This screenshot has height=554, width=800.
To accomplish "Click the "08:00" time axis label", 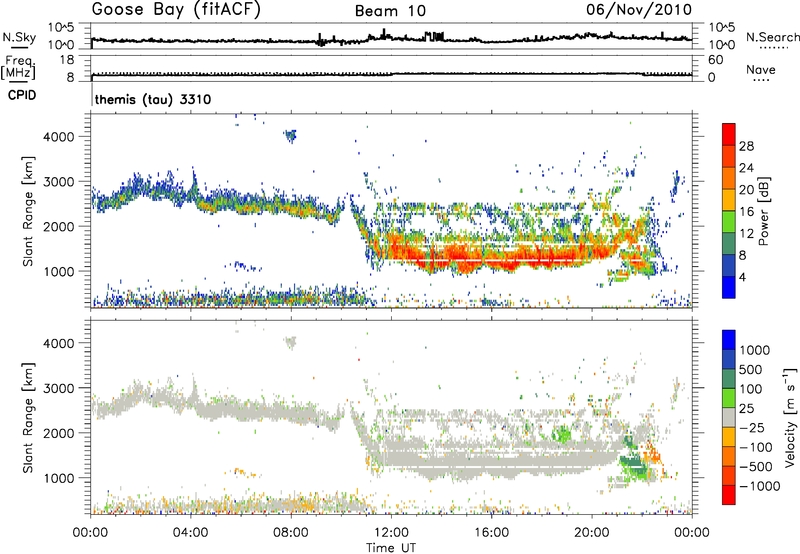I will 291,533.
